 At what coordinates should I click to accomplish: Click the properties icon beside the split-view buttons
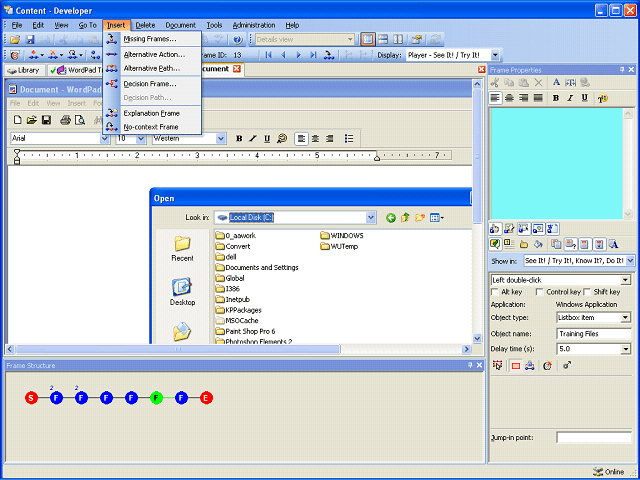[x=416, y=40]
